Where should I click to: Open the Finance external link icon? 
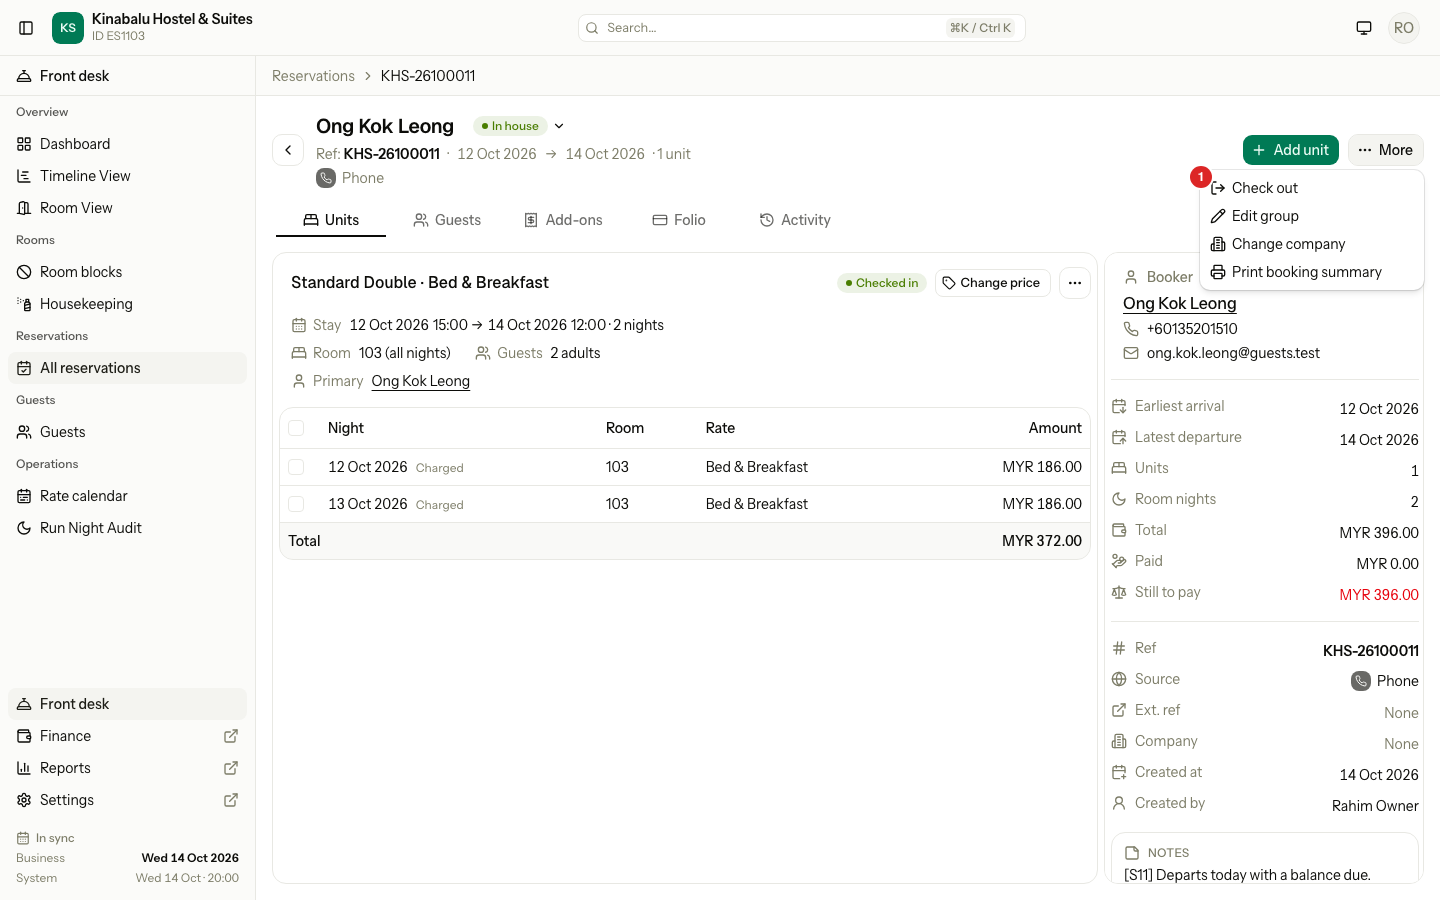pyautogui.click(x=231, y=736)
